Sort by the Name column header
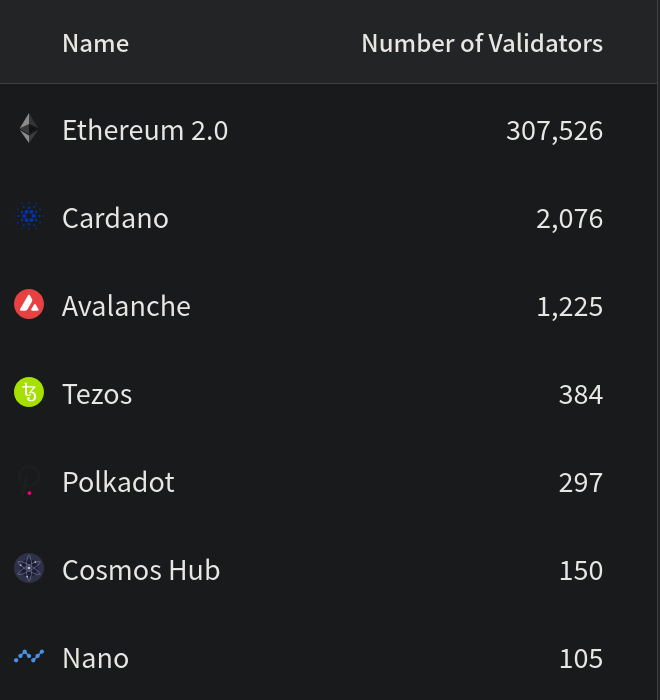This screenshot has width=660, height=700. (x=95, y=43)
